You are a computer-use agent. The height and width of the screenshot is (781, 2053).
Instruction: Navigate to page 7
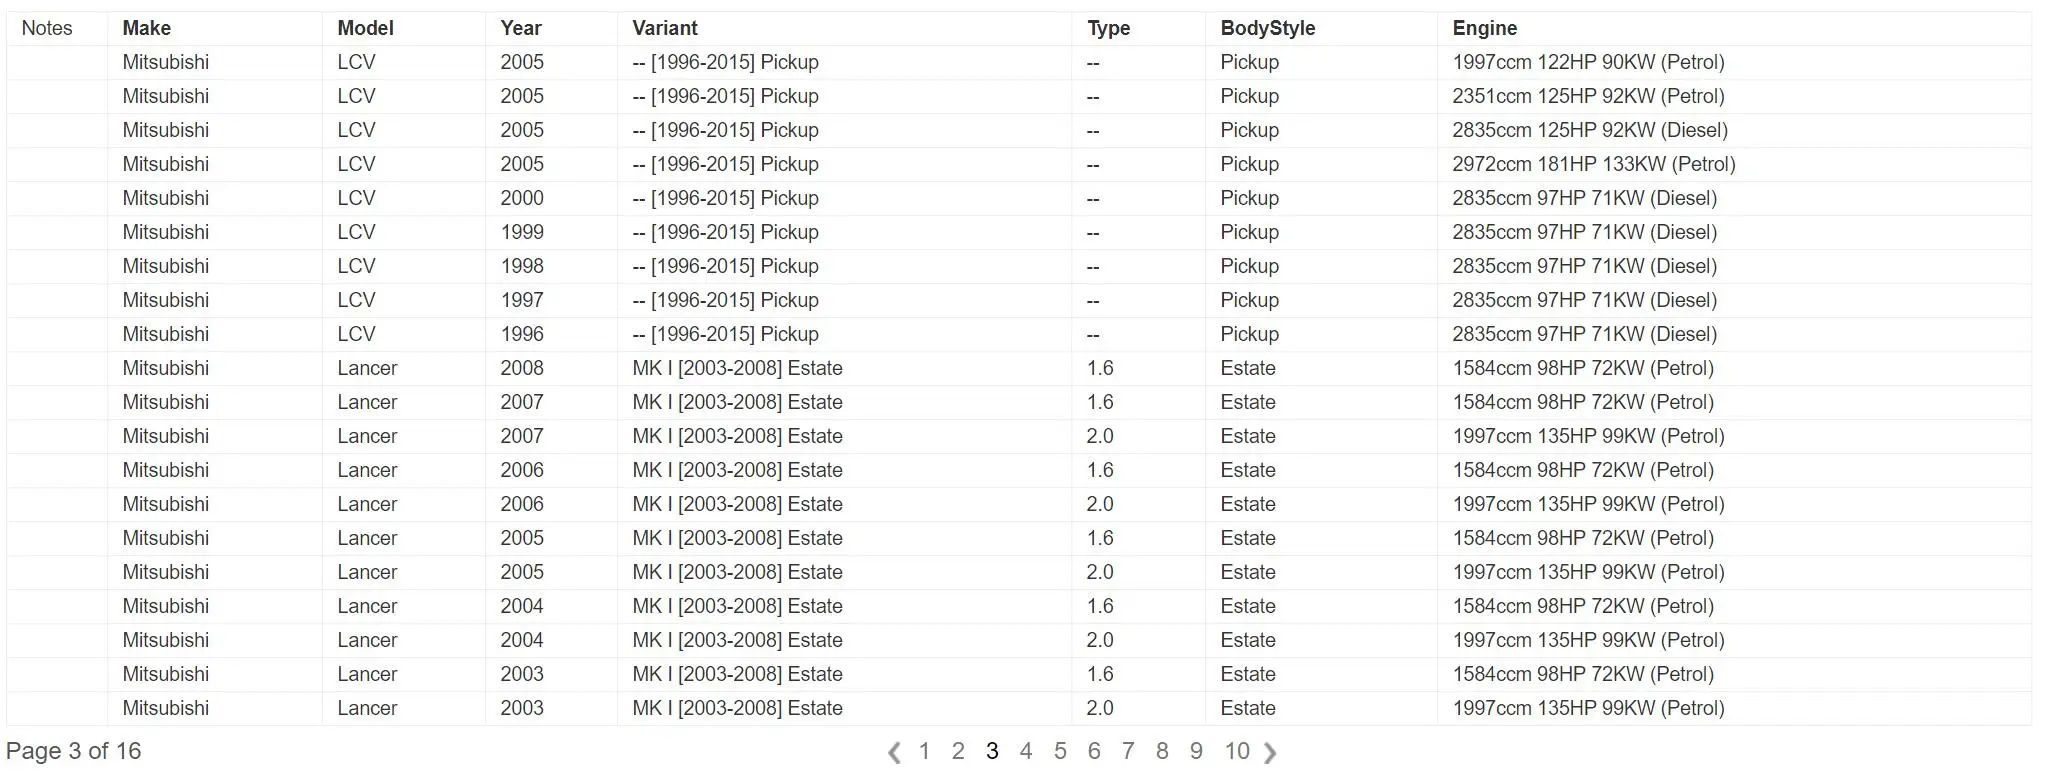coord(1128,751)
